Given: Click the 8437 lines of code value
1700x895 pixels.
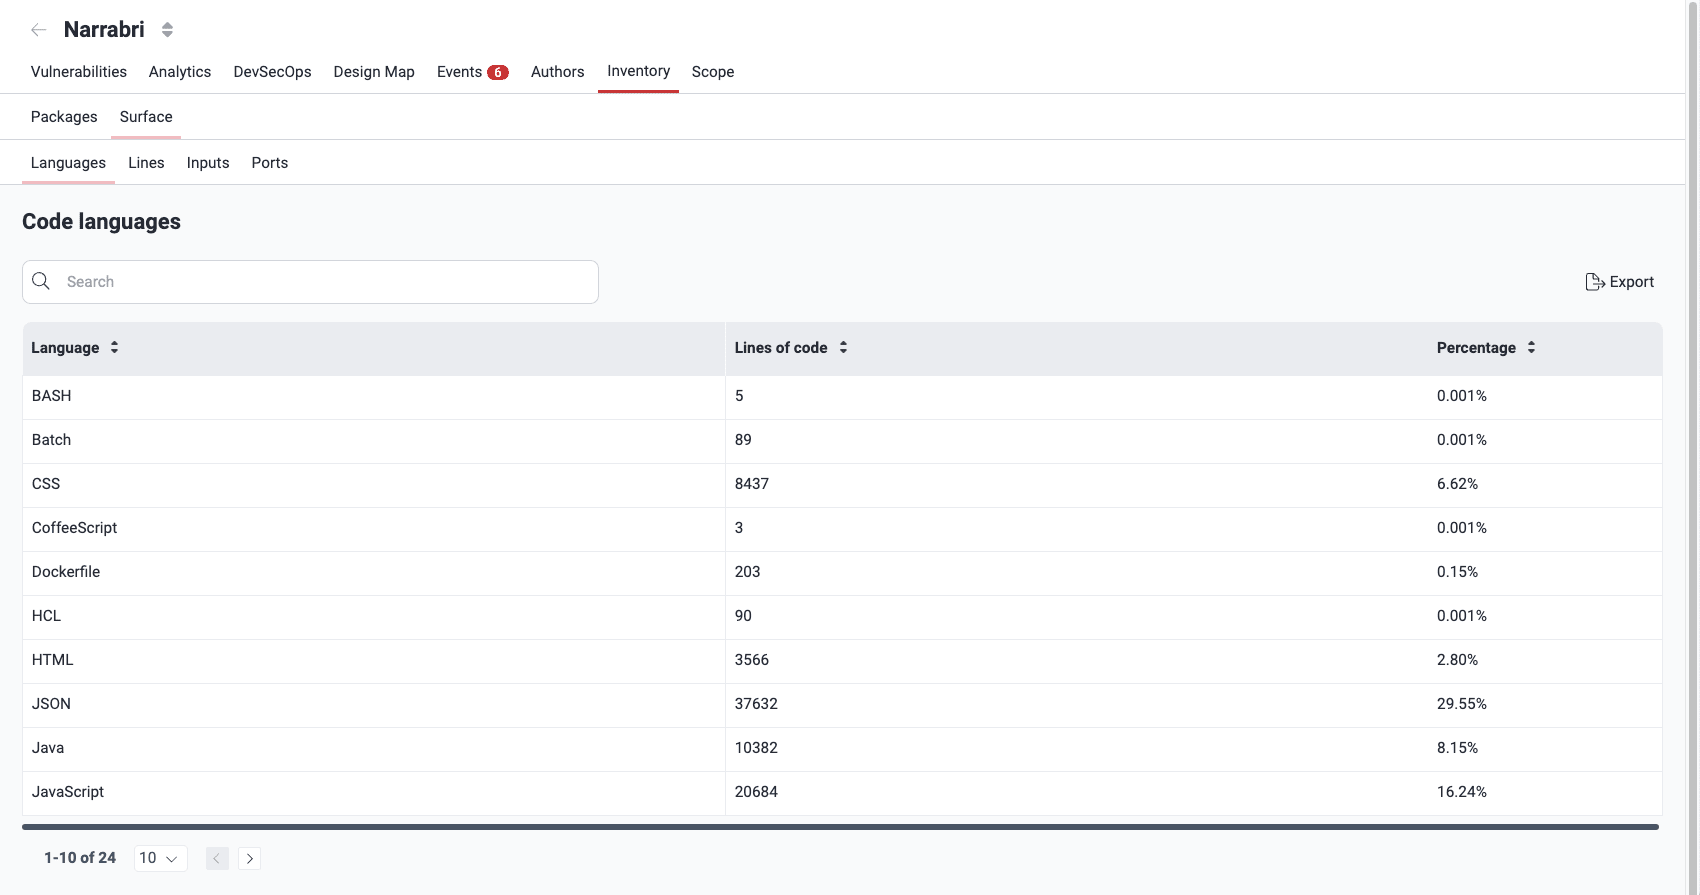Looking at the screenshot, I should (x=752, y=484).
